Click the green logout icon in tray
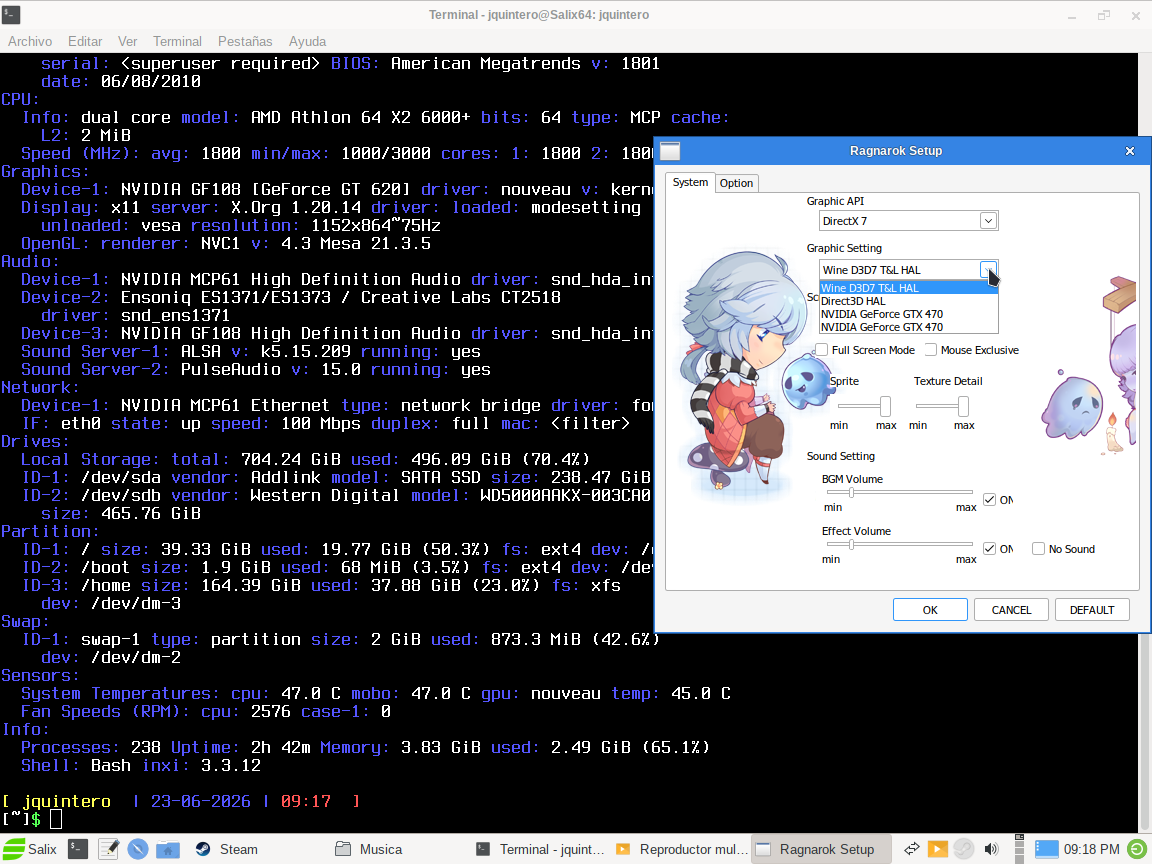The image size is (1152, 864). [x=1137, y=849]
